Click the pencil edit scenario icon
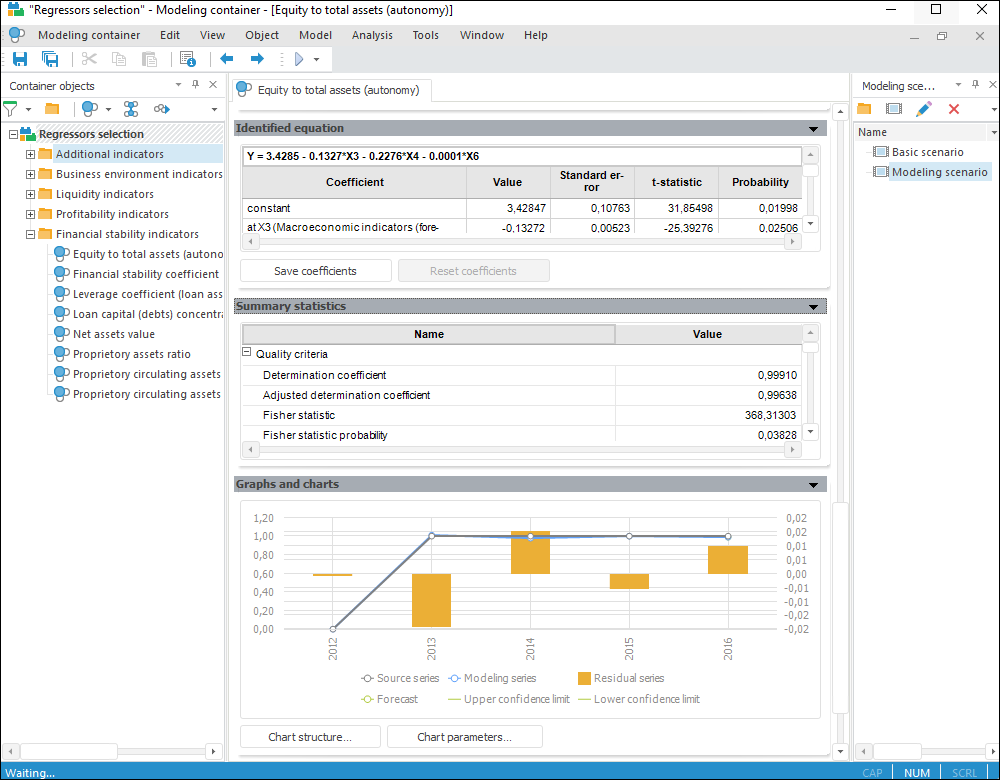 [924, 108]
